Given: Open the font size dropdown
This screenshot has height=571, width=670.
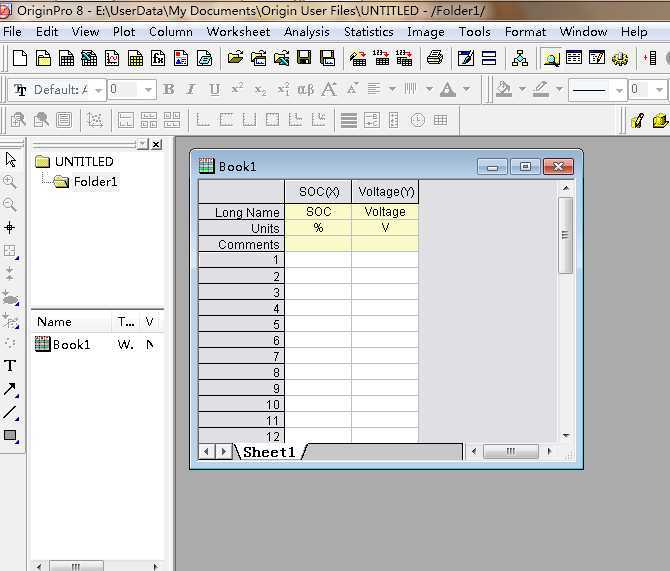Looking at the screenshot, I should [148, 90].
